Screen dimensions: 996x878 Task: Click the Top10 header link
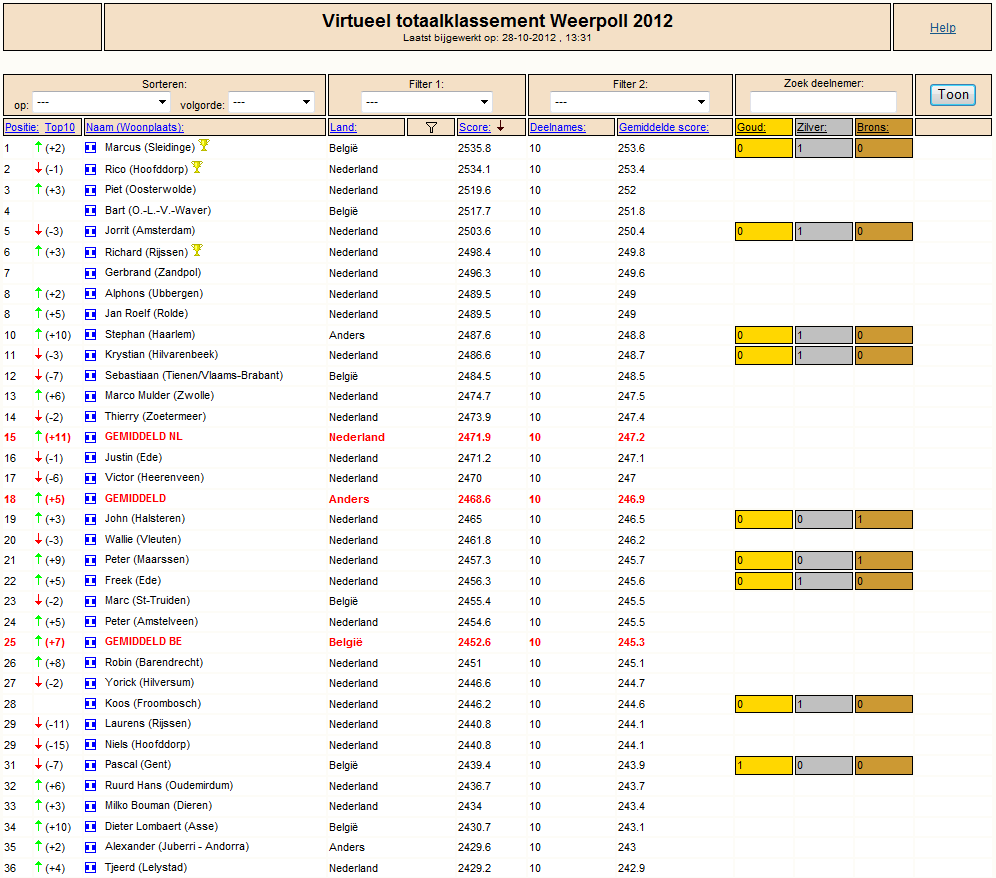(60, 127)
